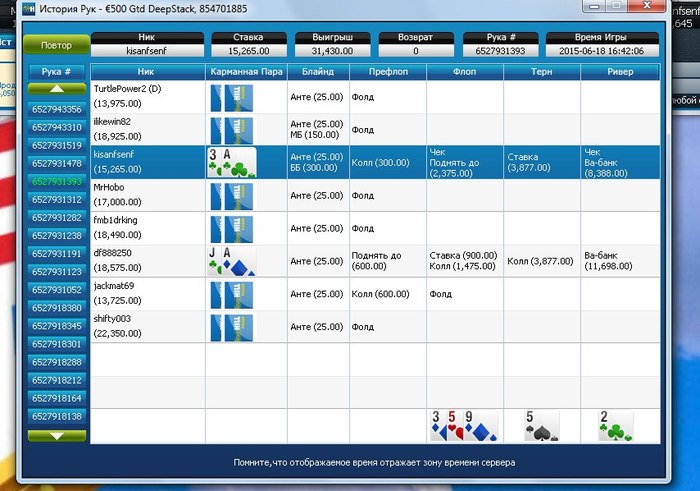
Task: Click shifty003's face-down cards
Action: pos(232,328)
